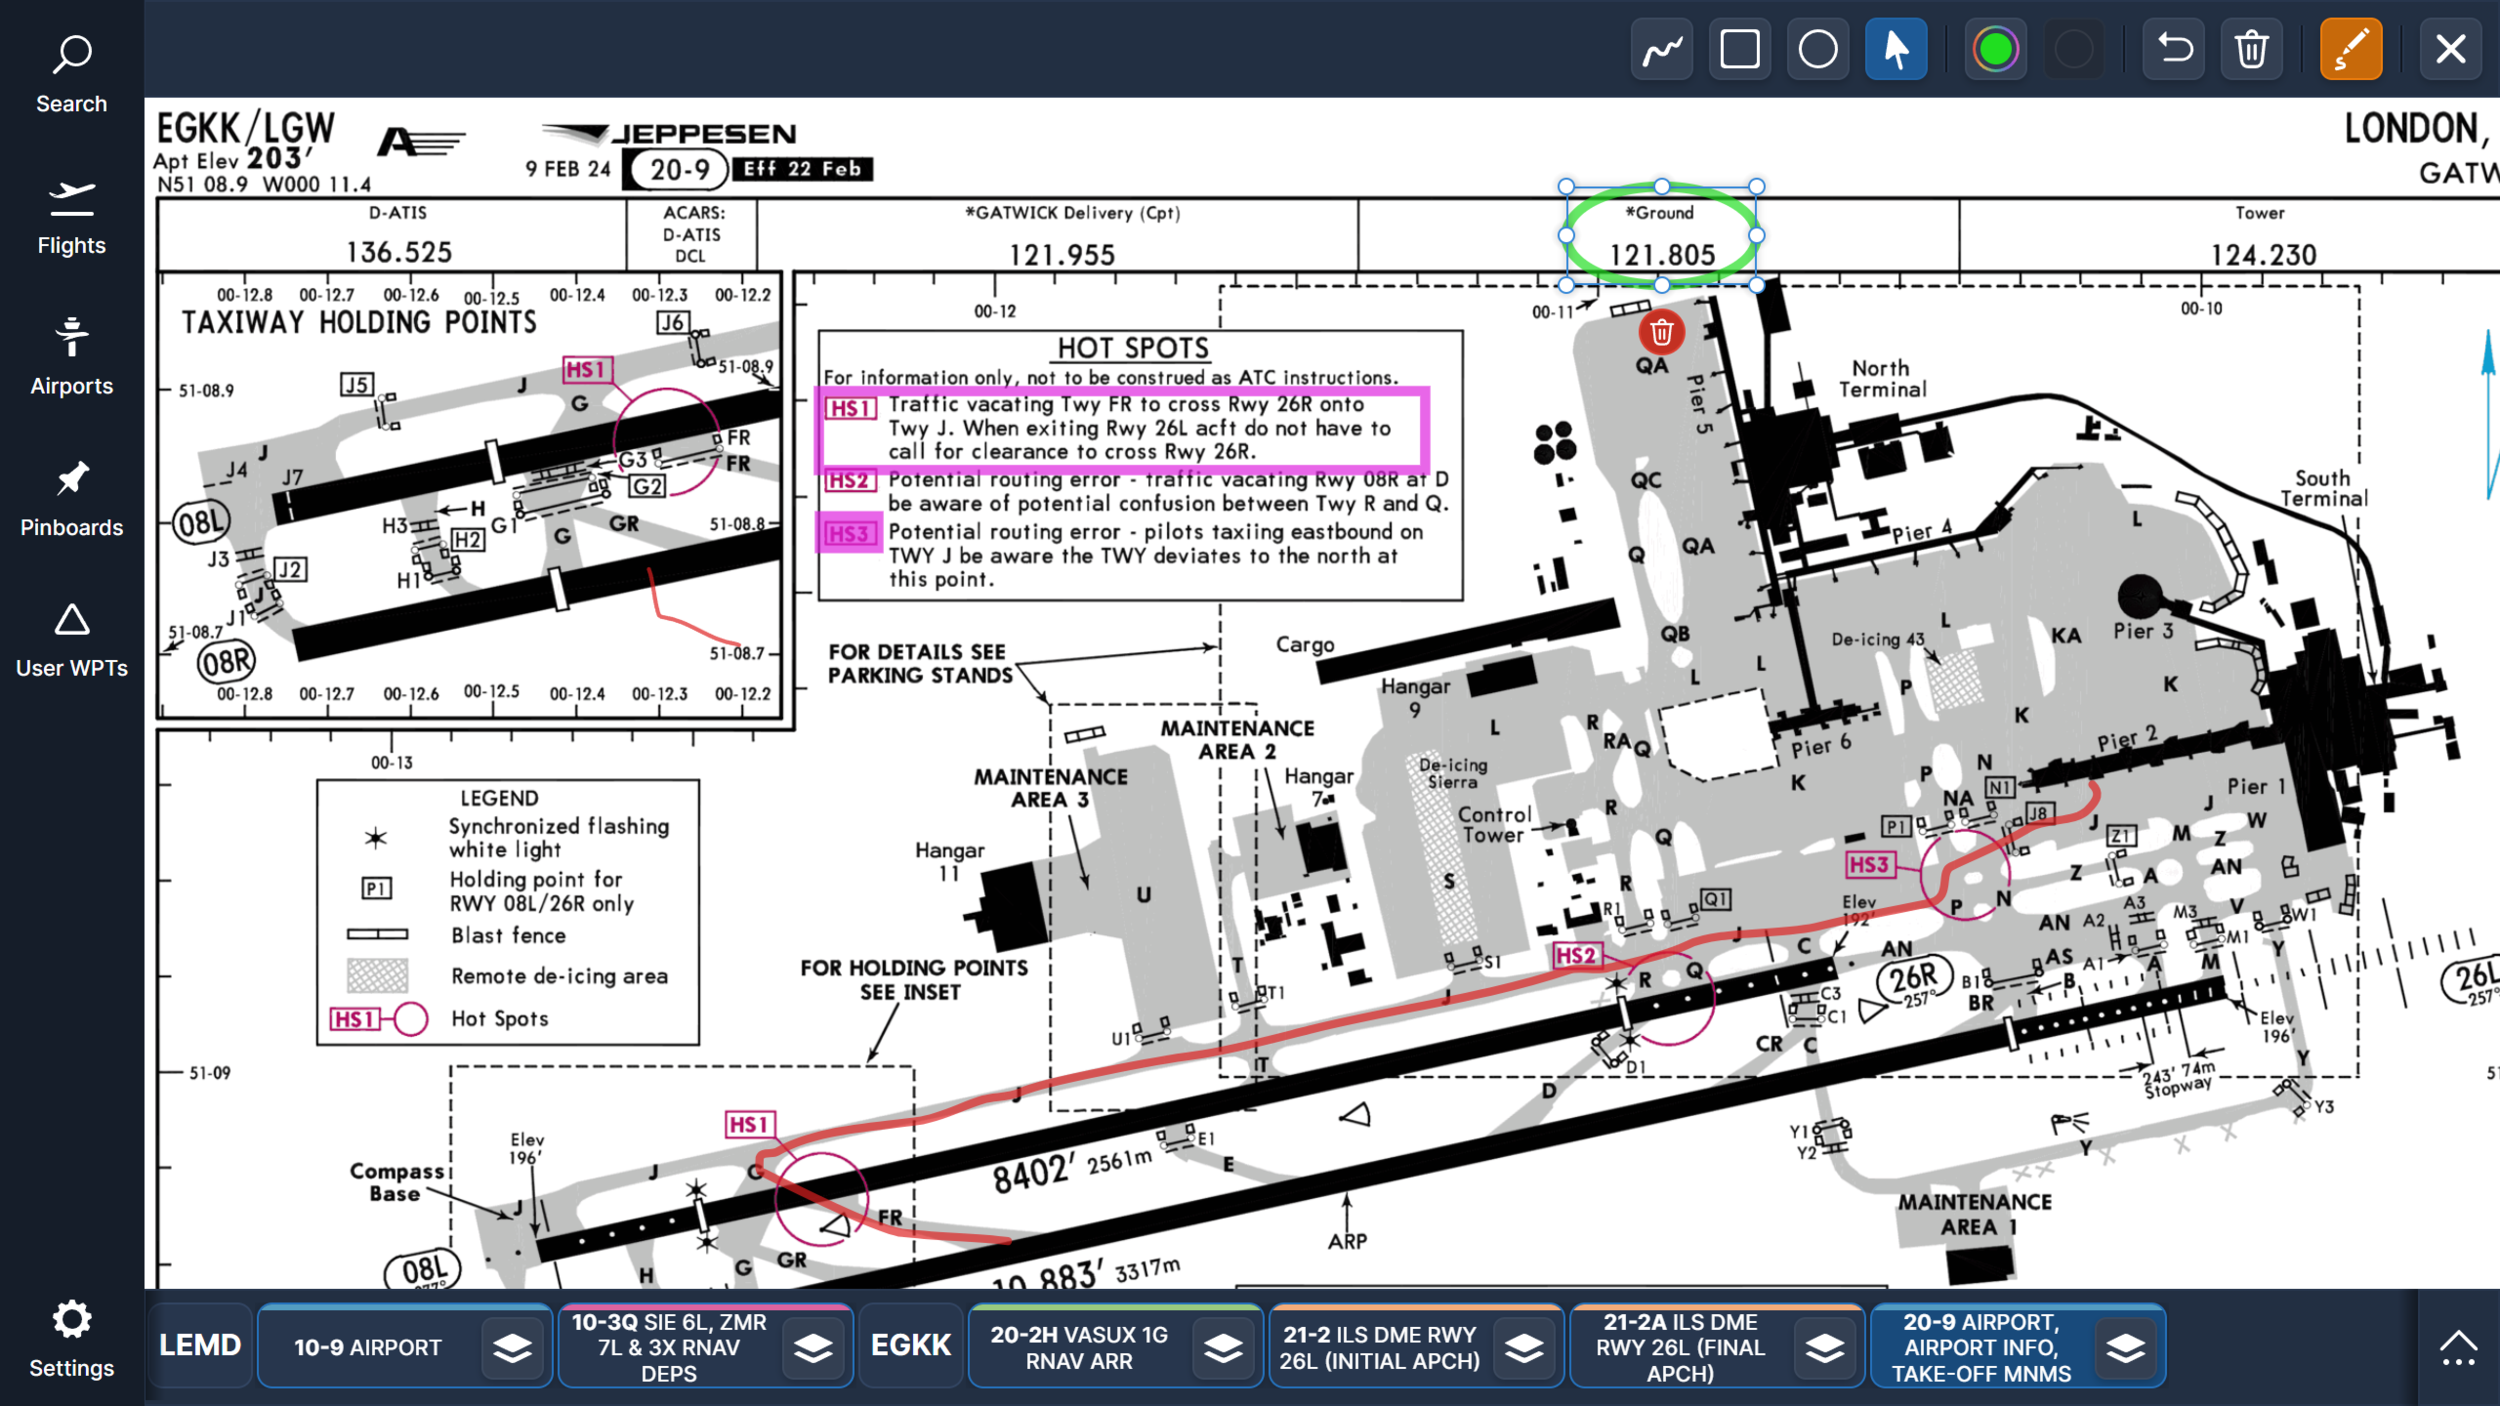Open the 21-2A ILS DME FINAL APCH chart
The height and width of the screenshot is (1406, 2500).
[x=1680, y=1345]
